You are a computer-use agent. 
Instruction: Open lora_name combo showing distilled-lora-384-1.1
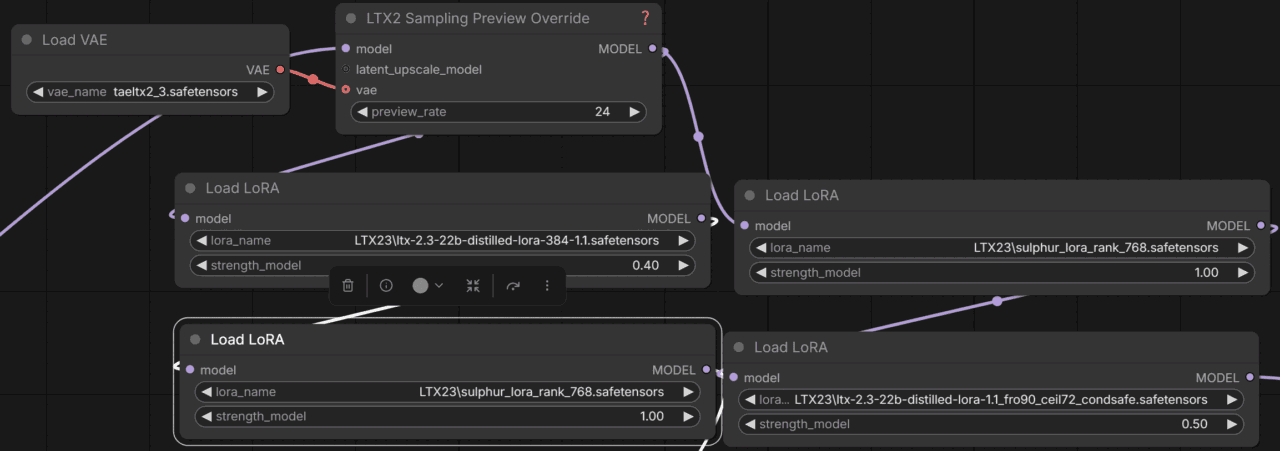[442, 240]
